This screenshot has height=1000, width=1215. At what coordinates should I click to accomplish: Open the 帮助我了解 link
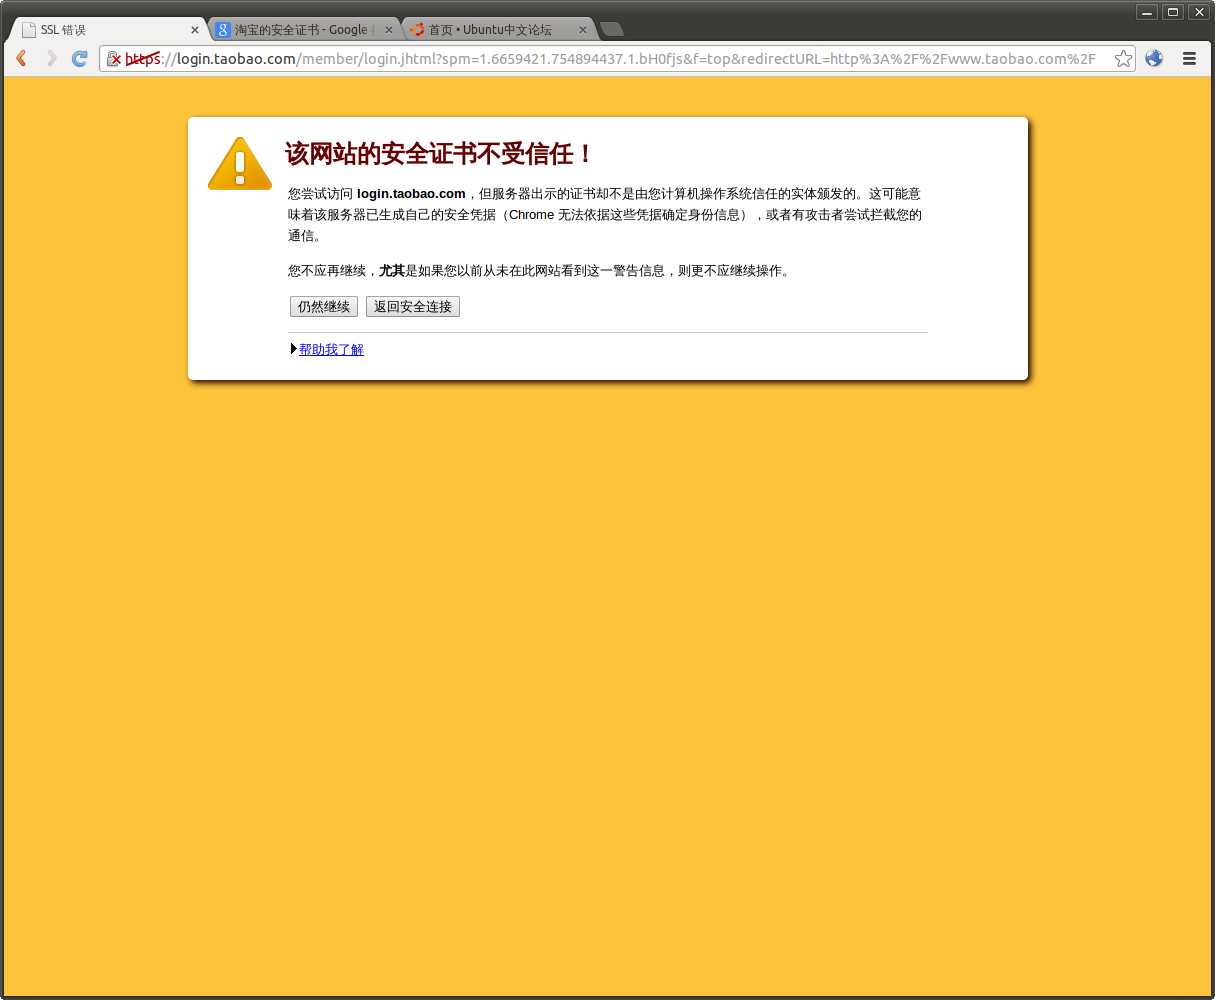(331, 349)
